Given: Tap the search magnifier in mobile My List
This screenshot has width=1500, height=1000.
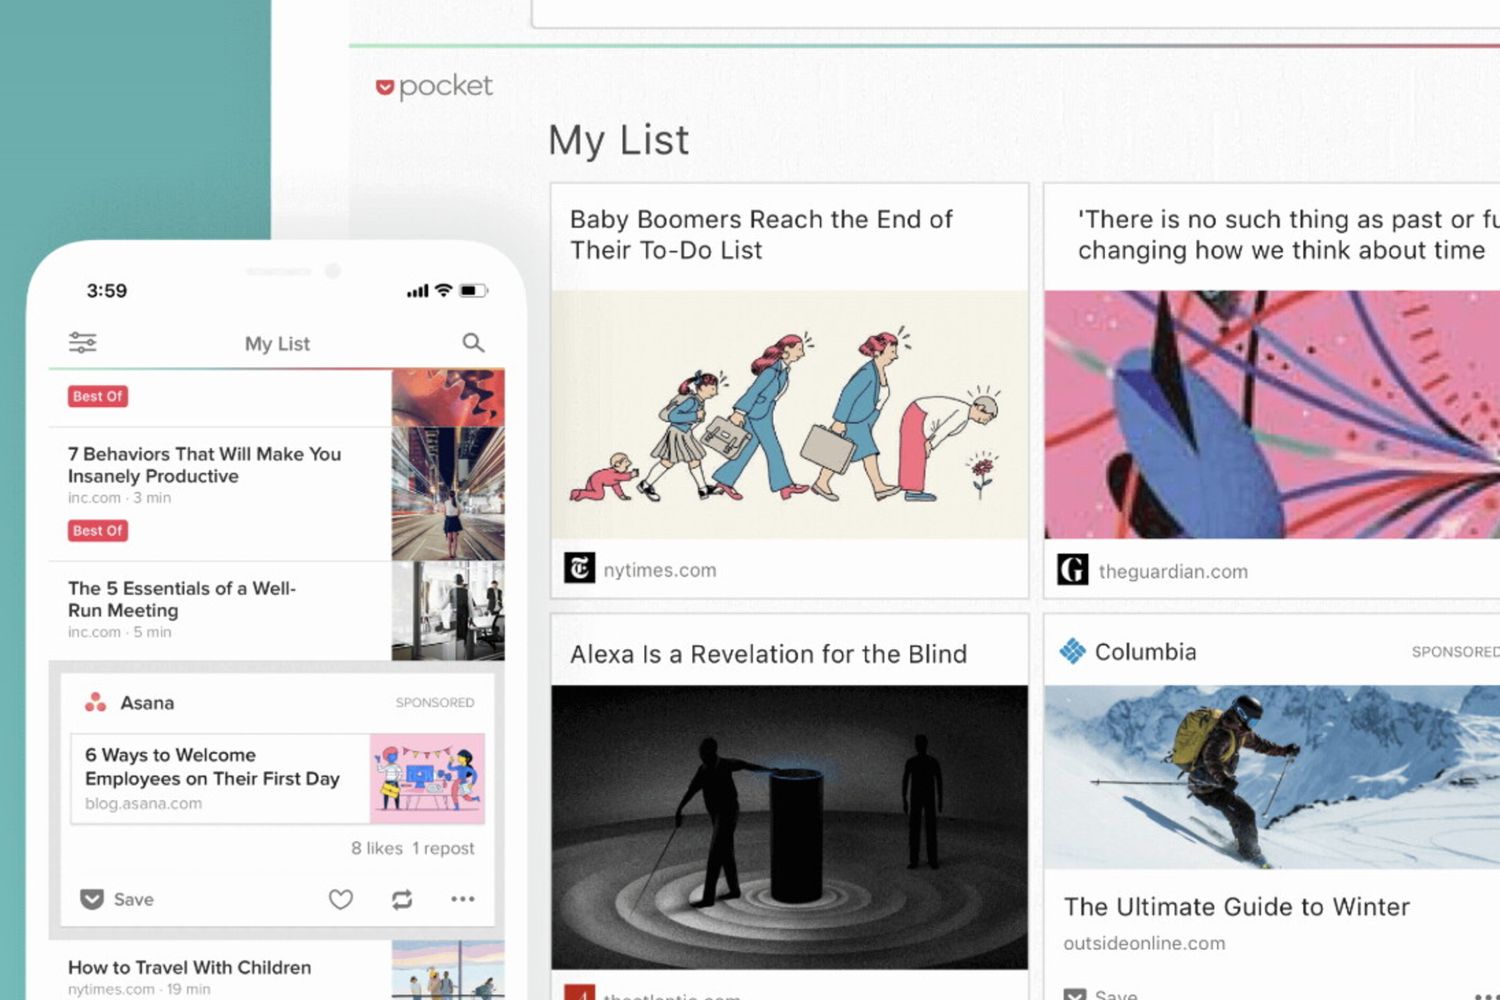Looking at the screenshot, I should click(473, 343).
